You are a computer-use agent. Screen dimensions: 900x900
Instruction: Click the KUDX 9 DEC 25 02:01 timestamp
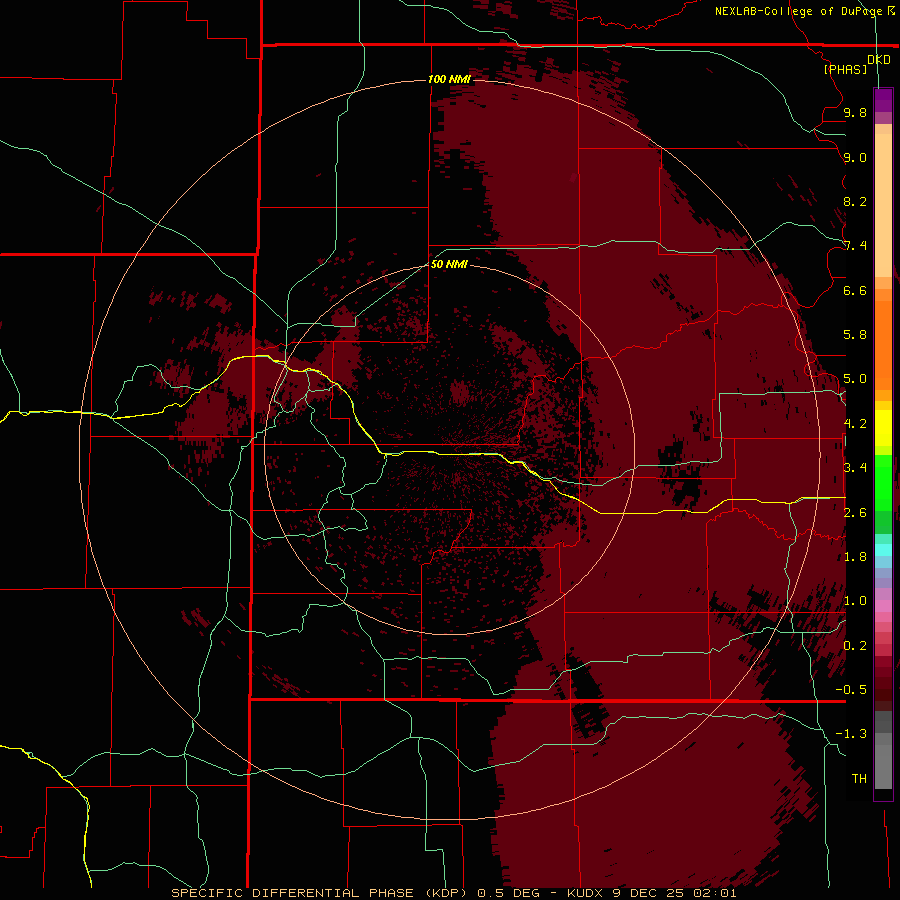[651, 893]
